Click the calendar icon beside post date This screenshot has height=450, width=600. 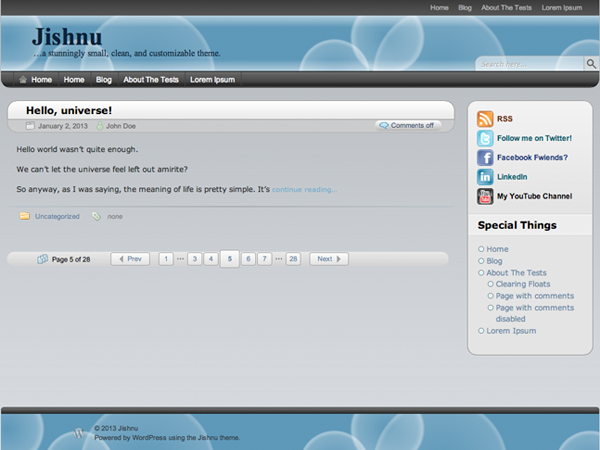(x=30, y=126)
